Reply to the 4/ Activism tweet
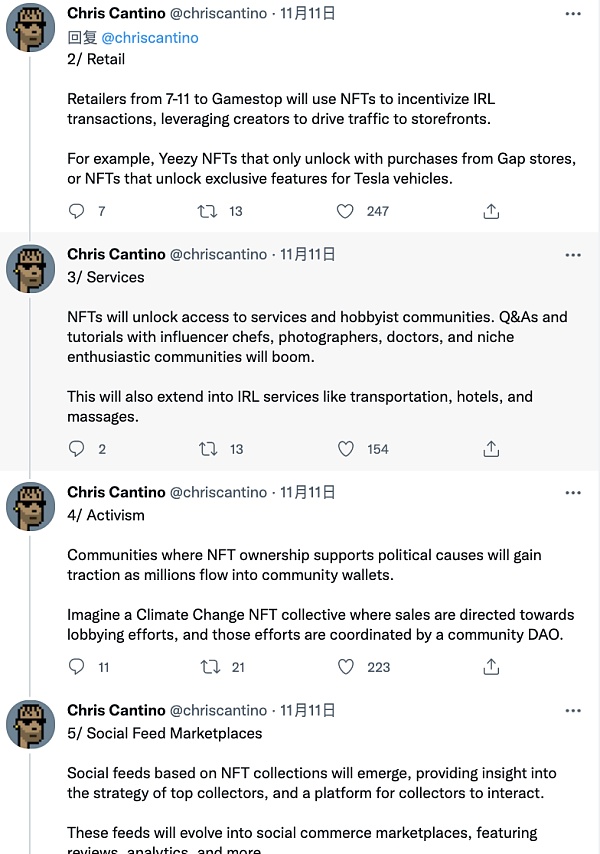This screenshot has height=854, width=600. pyautogui.click(x=77, y=667)
